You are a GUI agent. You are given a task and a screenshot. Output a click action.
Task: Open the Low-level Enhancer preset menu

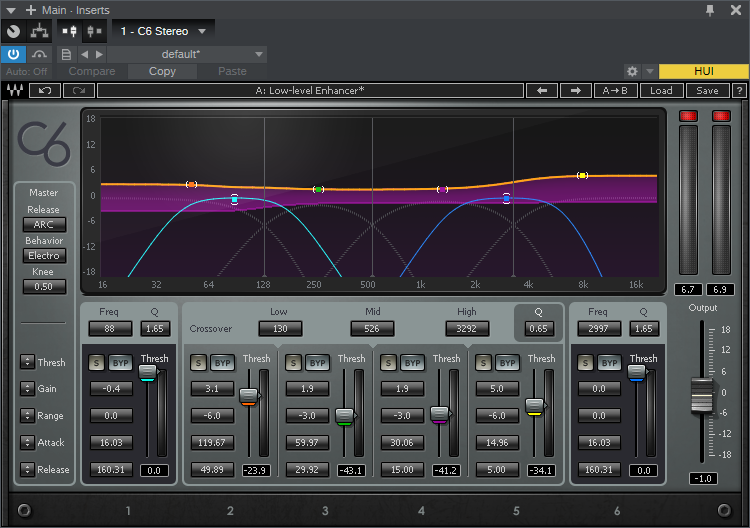pyautogui.click(x=310, y=90)
